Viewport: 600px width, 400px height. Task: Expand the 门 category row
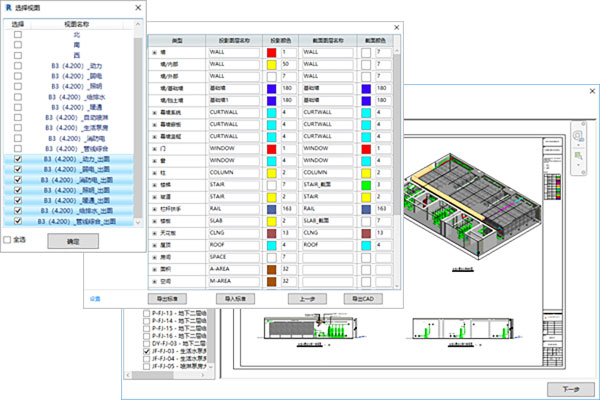tap(154, 149)
